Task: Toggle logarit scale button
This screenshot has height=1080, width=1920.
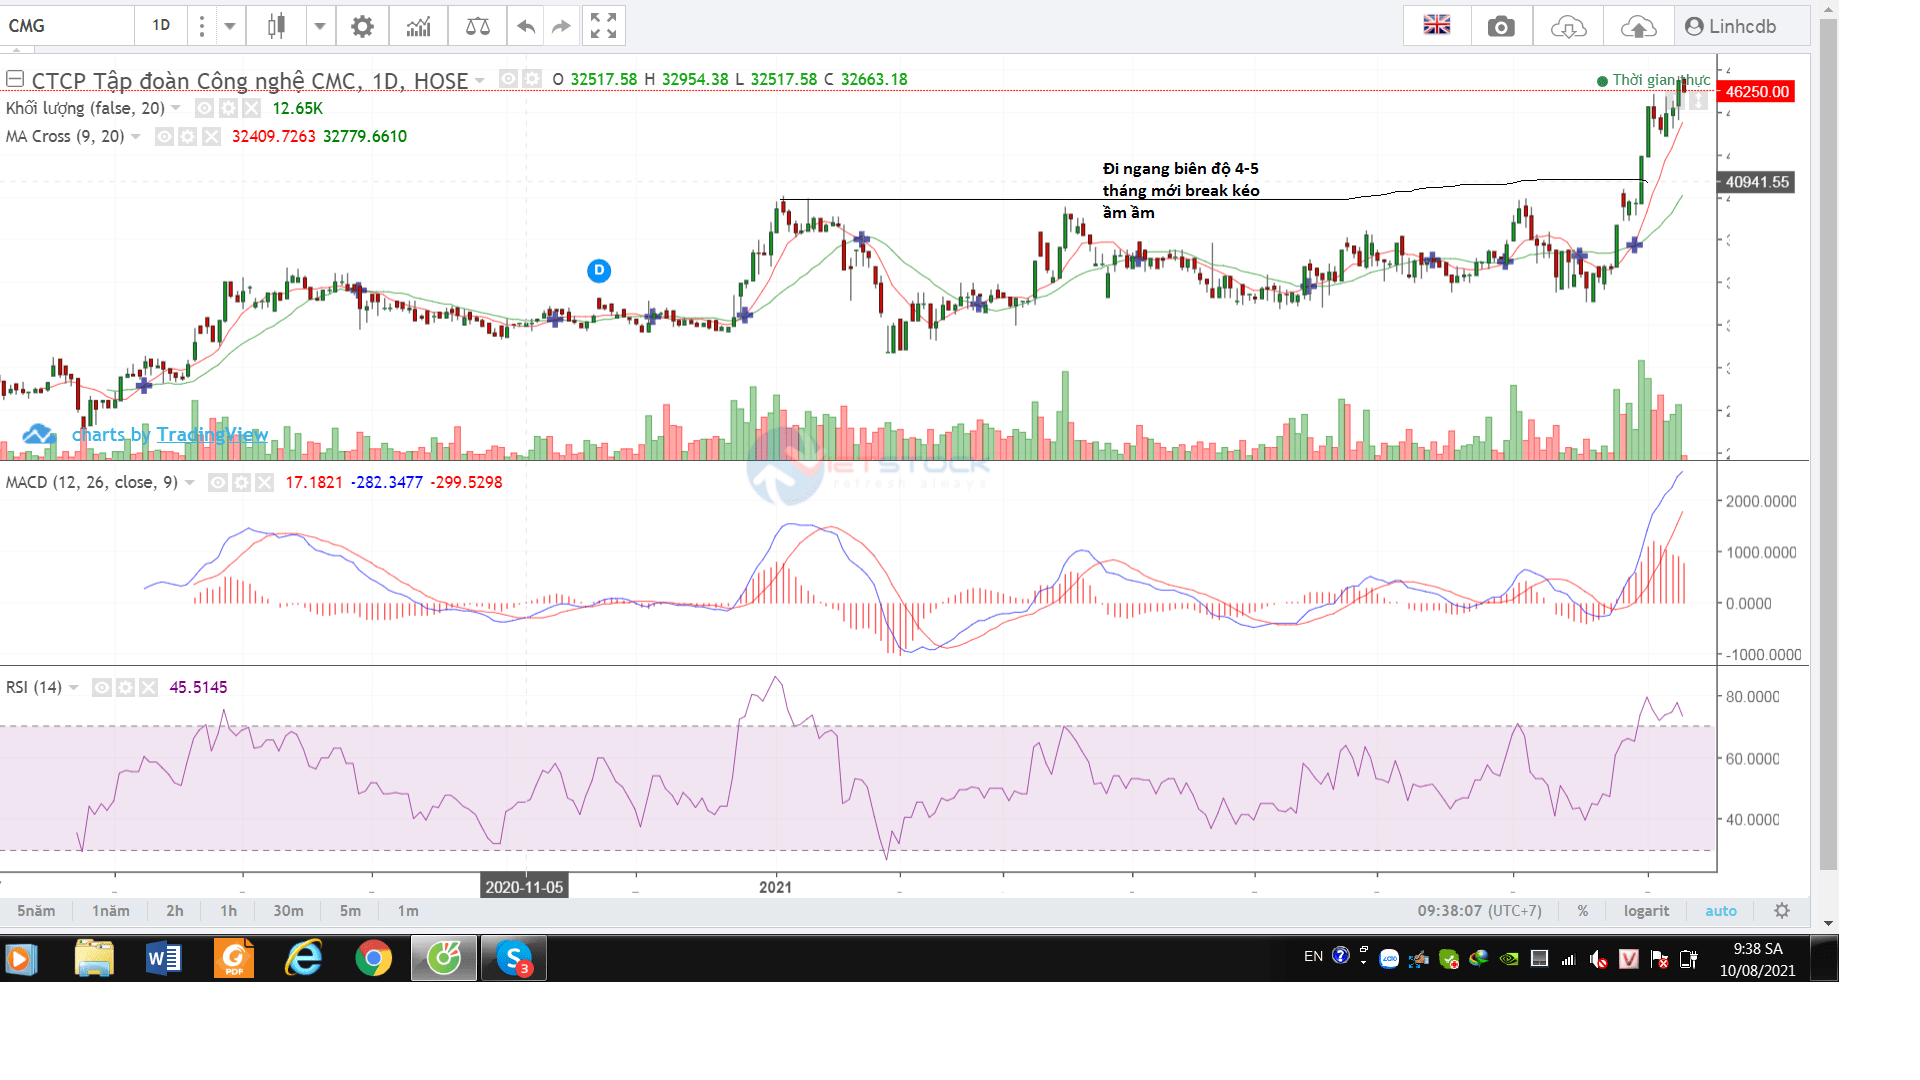Action: point(1646,911)
